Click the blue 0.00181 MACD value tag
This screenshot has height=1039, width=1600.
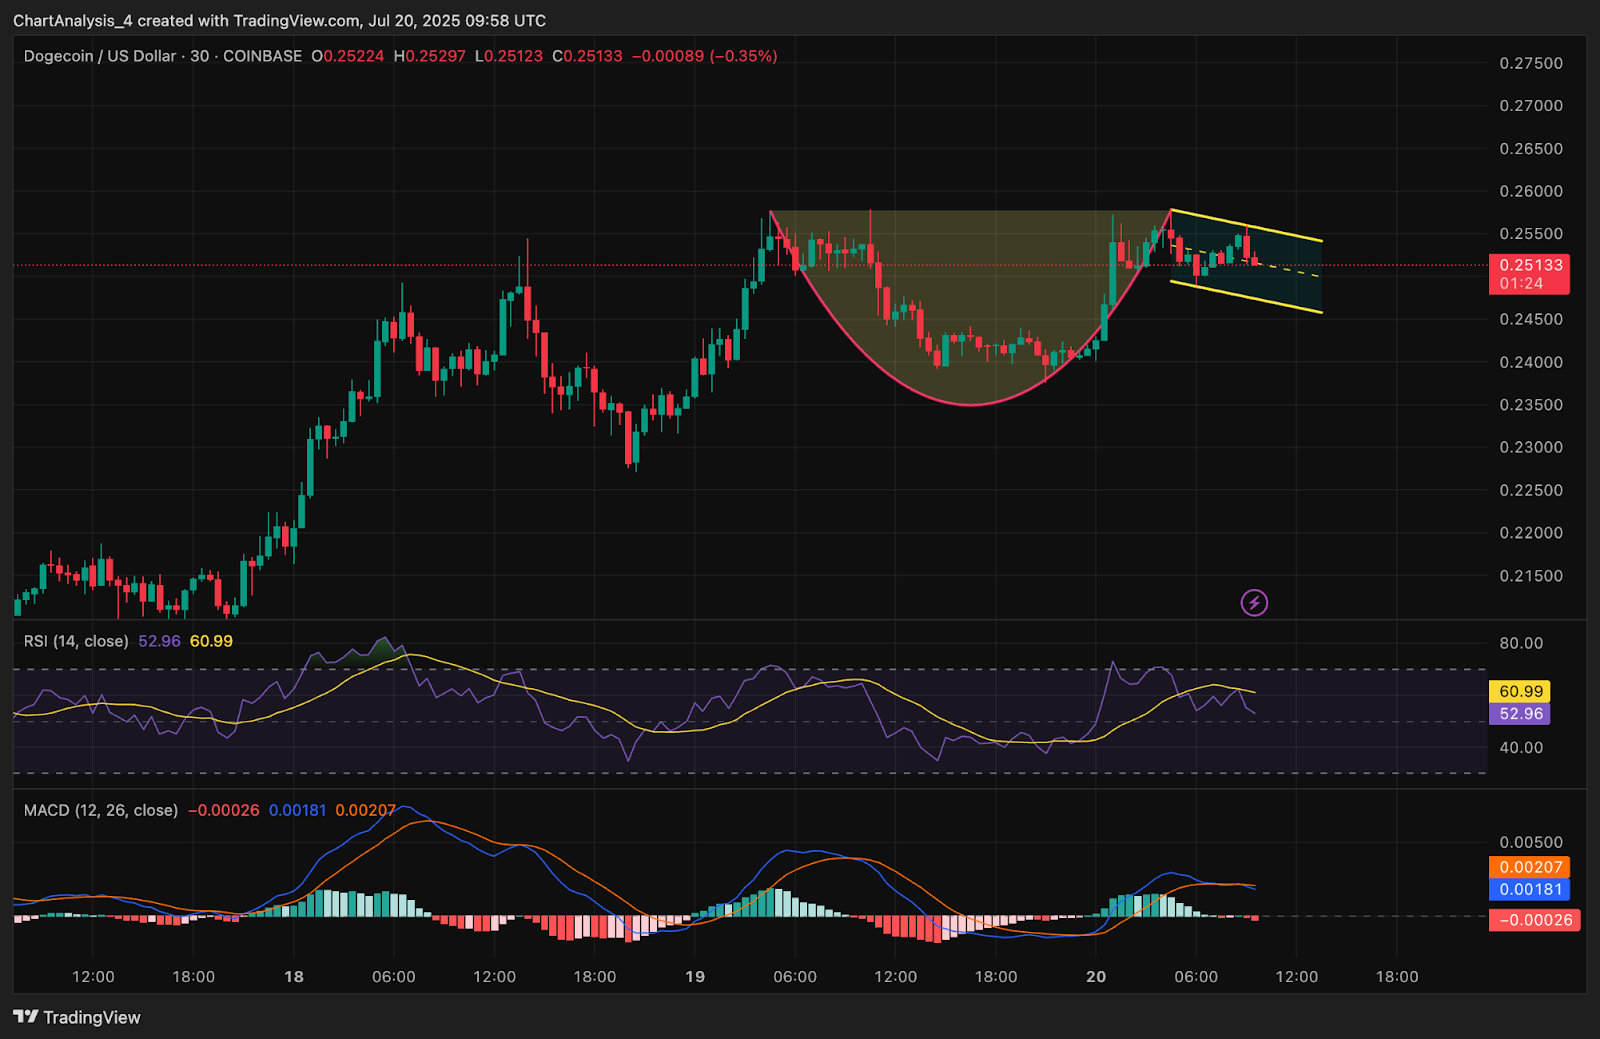(x=1529, y=890)
